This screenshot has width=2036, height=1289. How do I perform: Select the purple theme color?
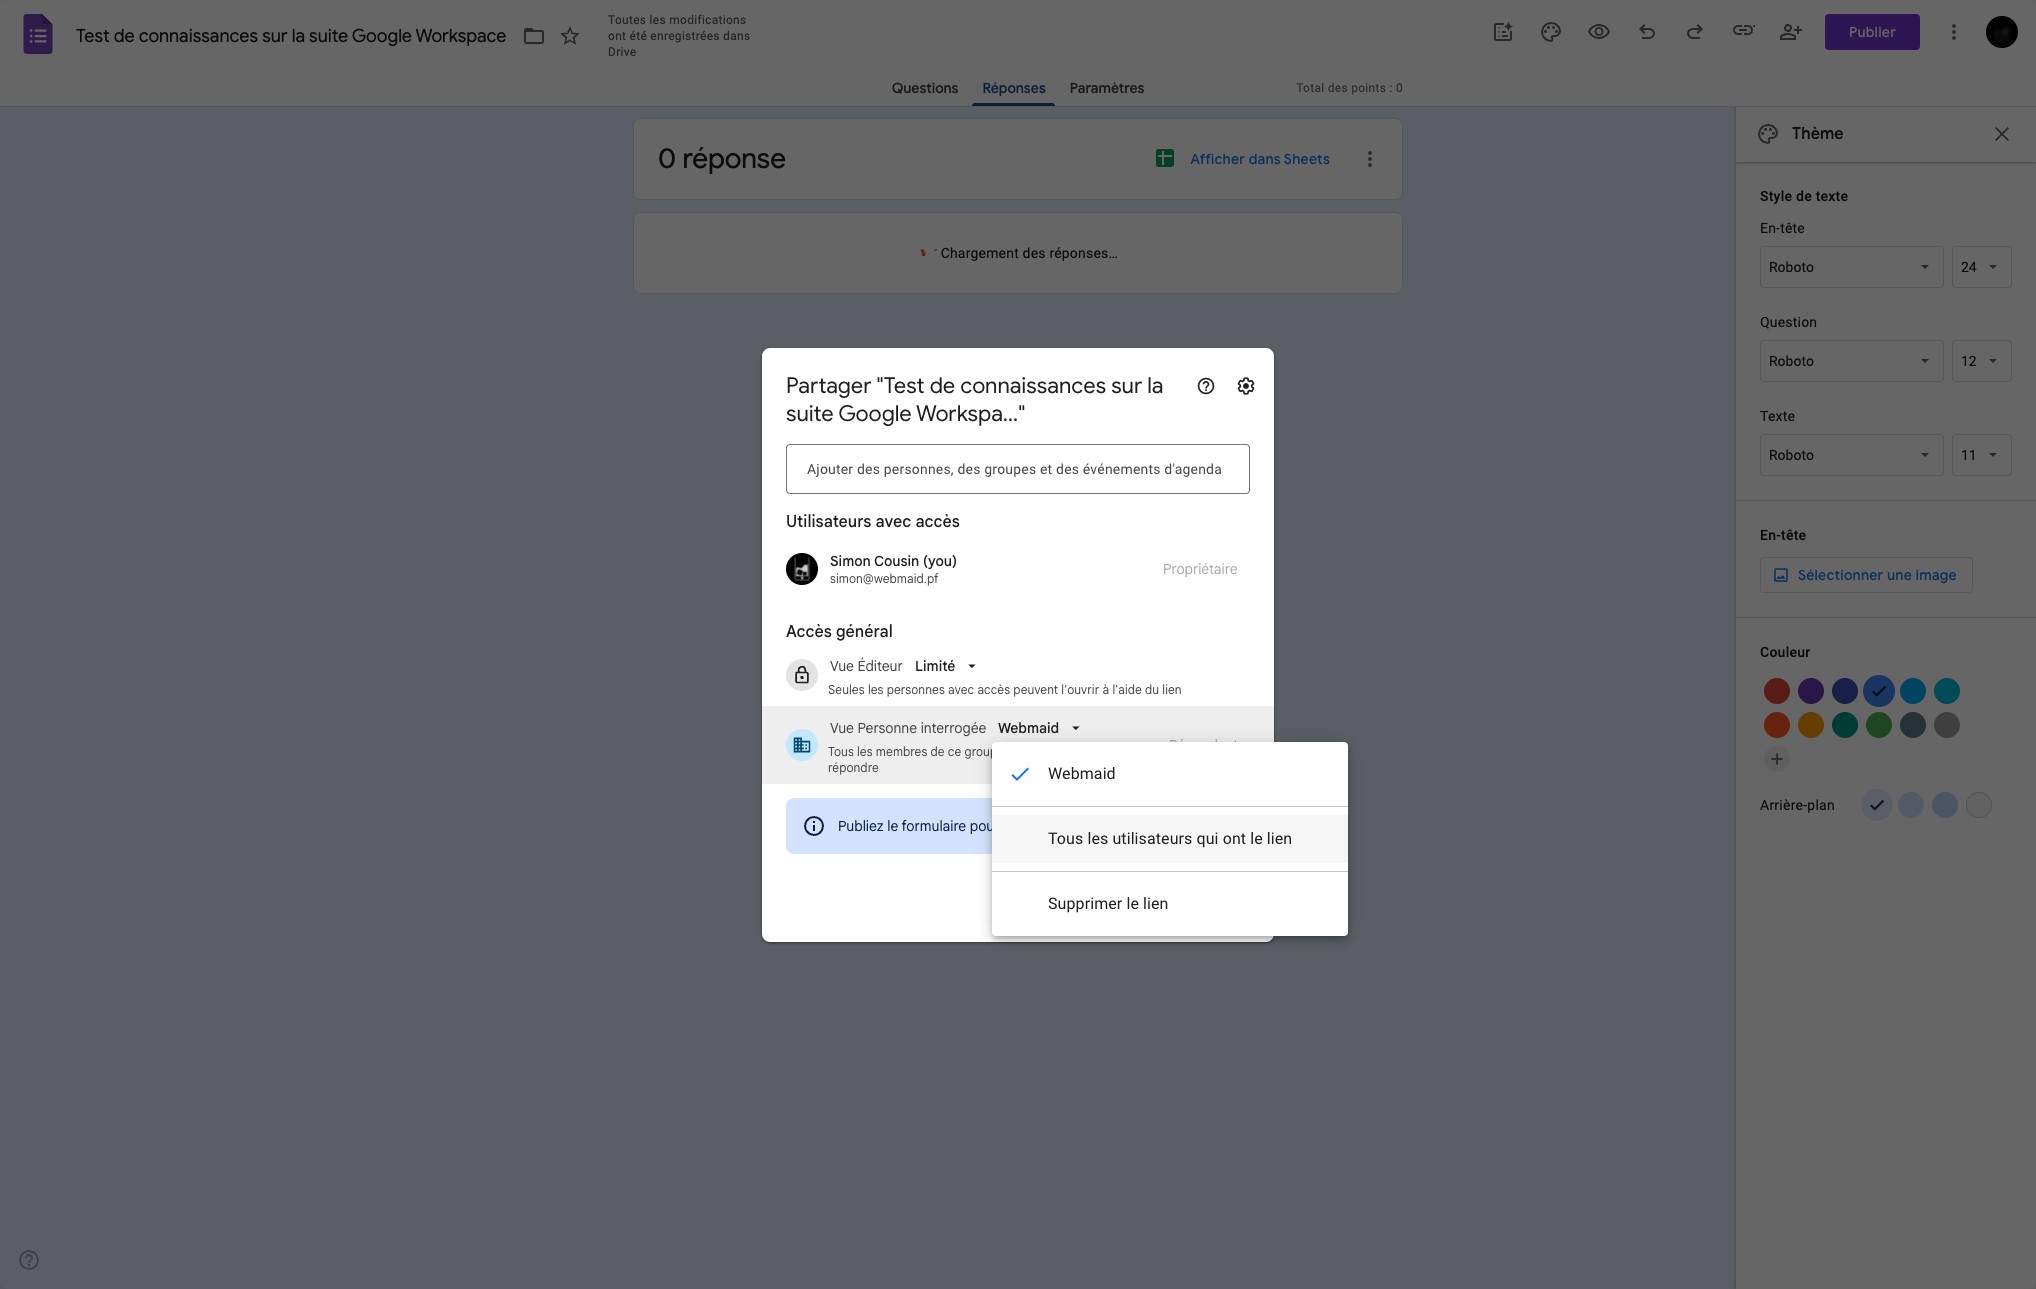(x=1810, y=691)
